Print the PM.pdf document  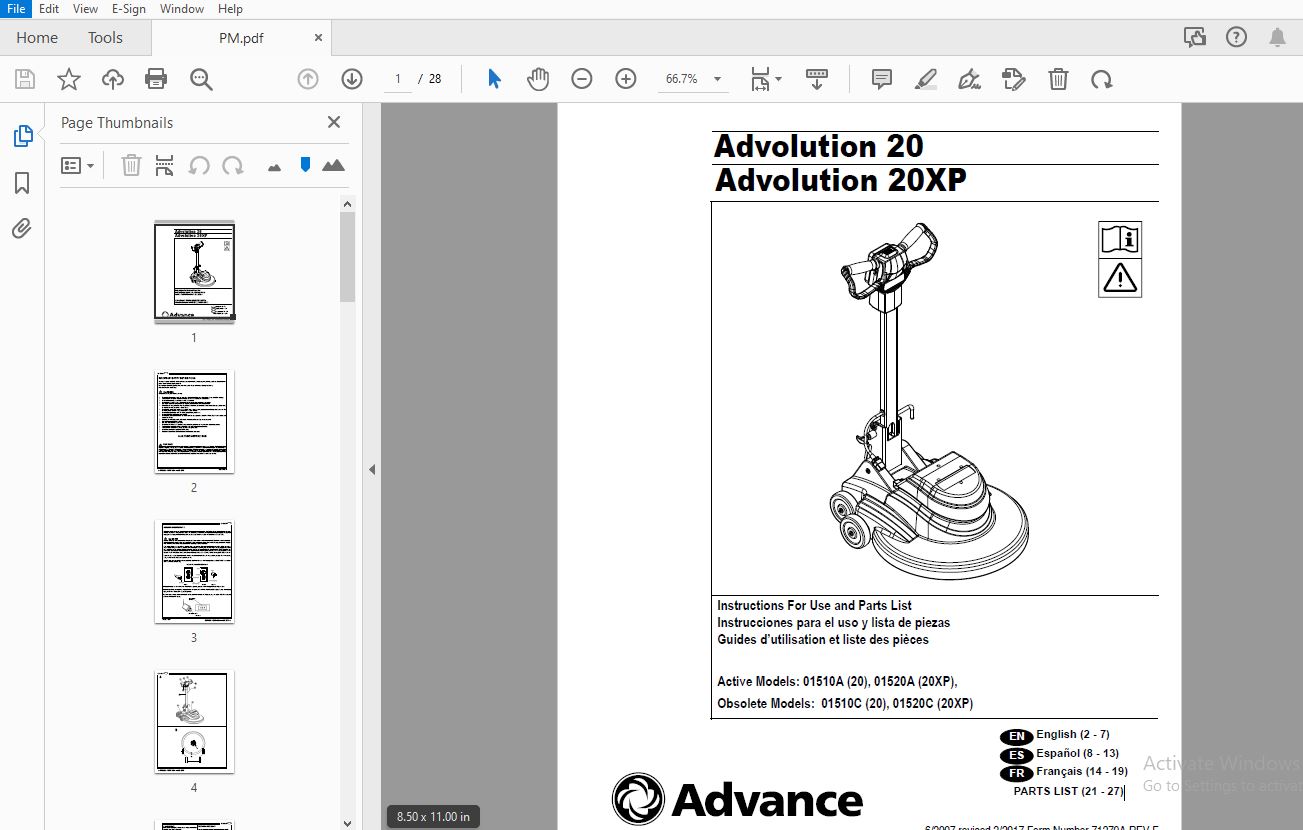point(156,78)
